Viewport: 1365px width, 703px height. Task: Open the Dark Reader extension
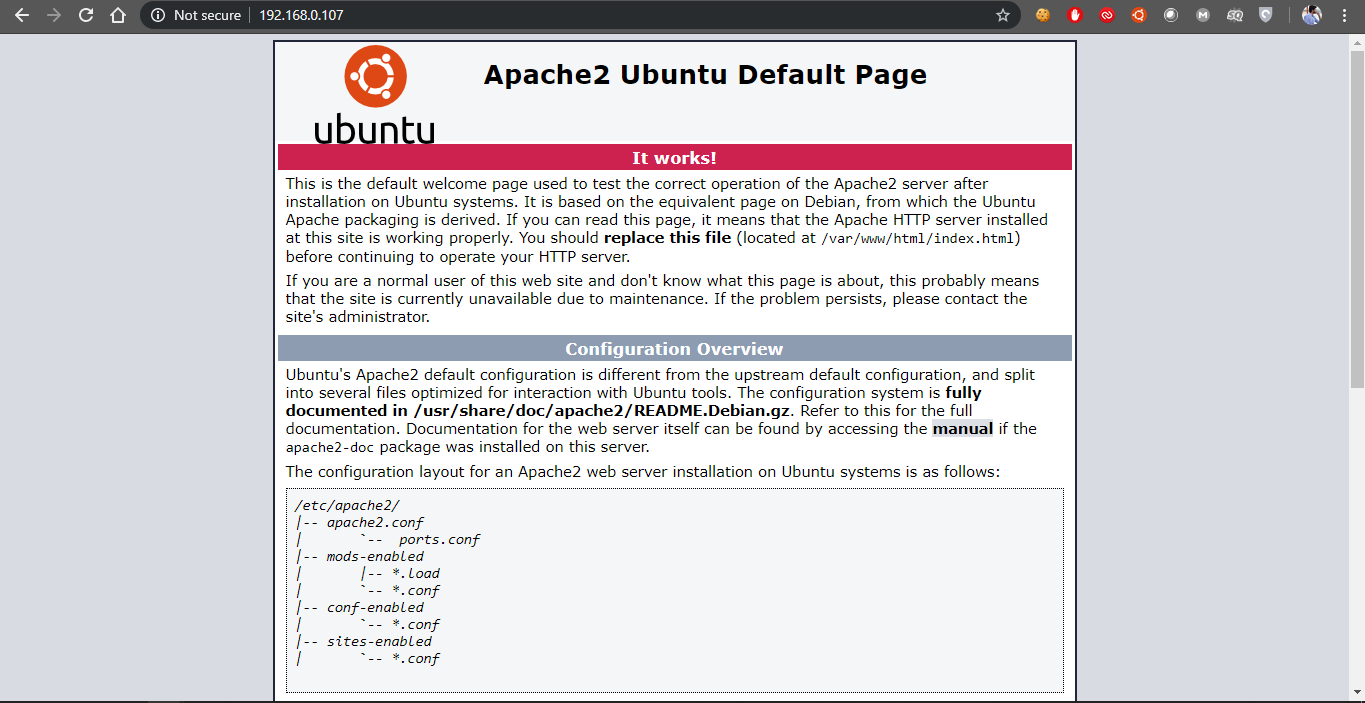click(1170, 15)
